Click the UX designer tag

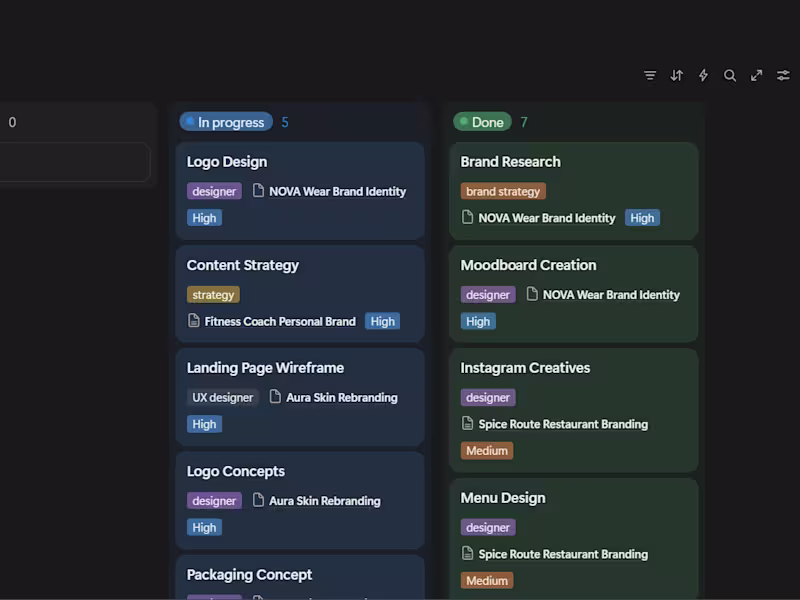(x=223, y=397)
